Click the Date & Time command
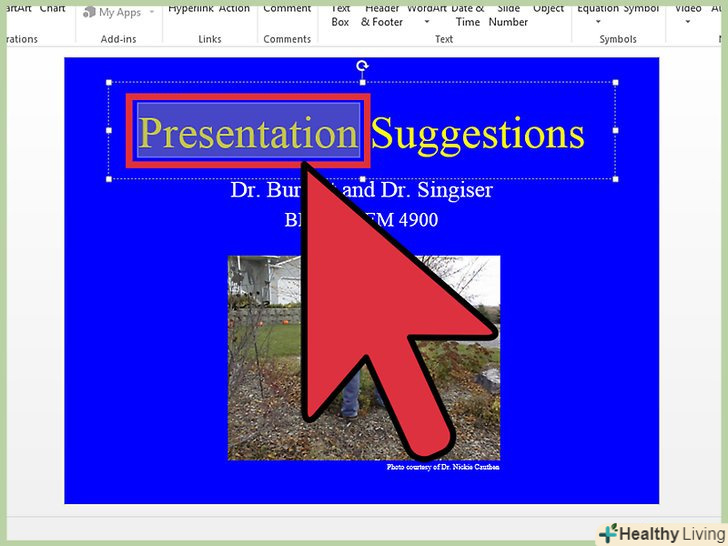The width and height of the screenshot is (728, 546). [x=468, y=15]
